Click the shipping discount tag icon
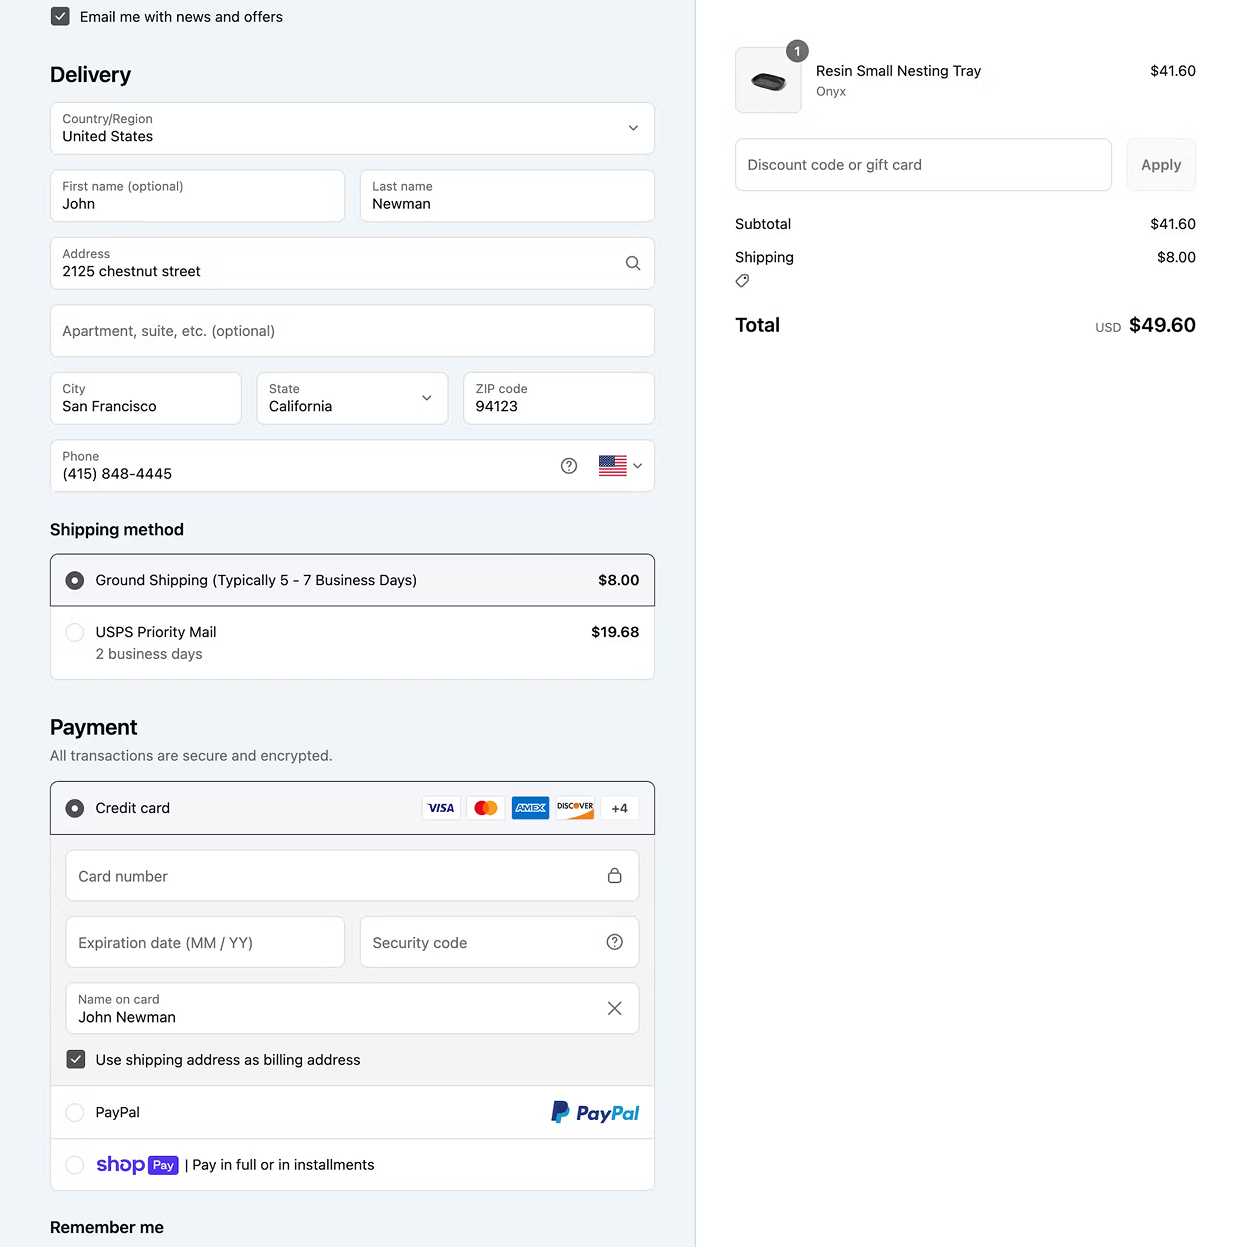The height and width of the screenshot is (1248, 1246). 742,281
